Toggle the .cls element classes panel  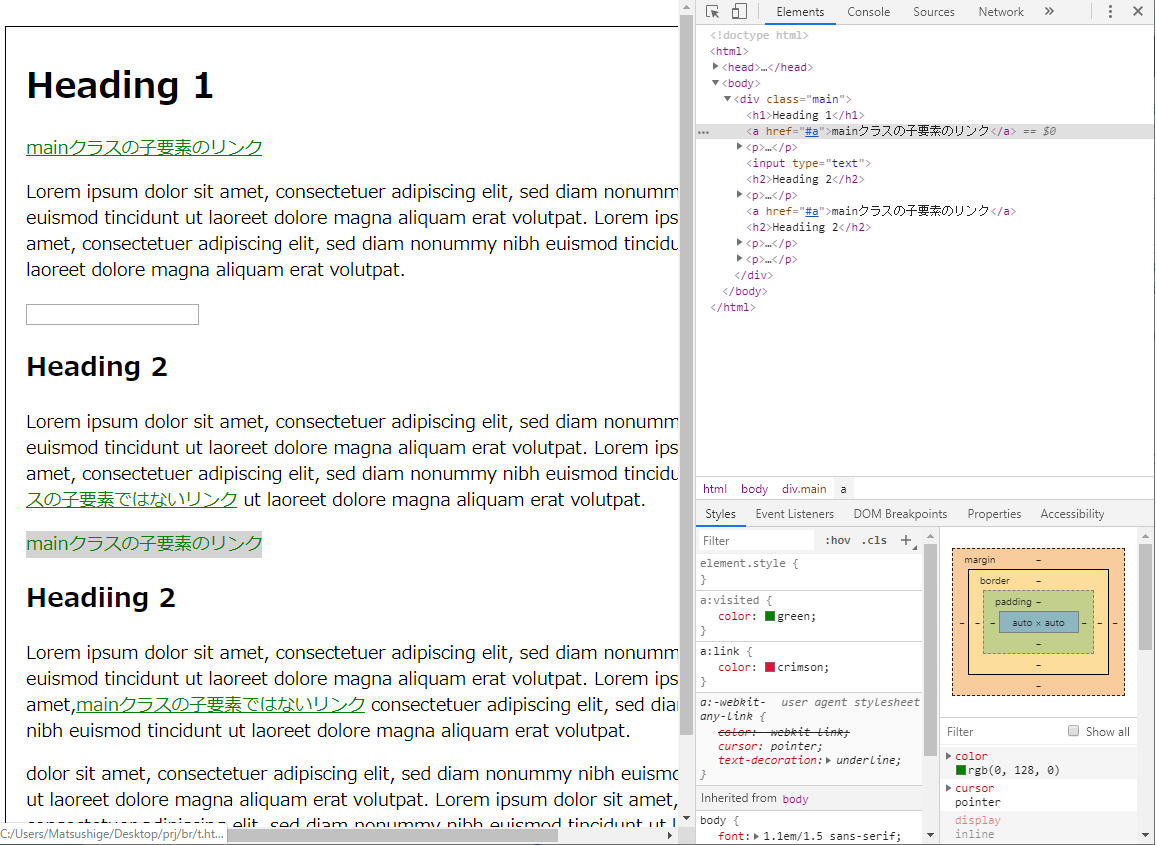point(874,541)
